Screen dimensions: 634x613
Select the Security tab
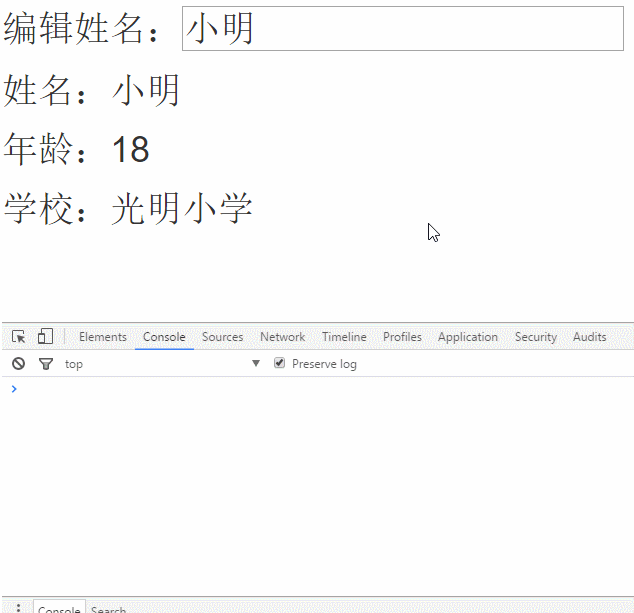[535, 337]
